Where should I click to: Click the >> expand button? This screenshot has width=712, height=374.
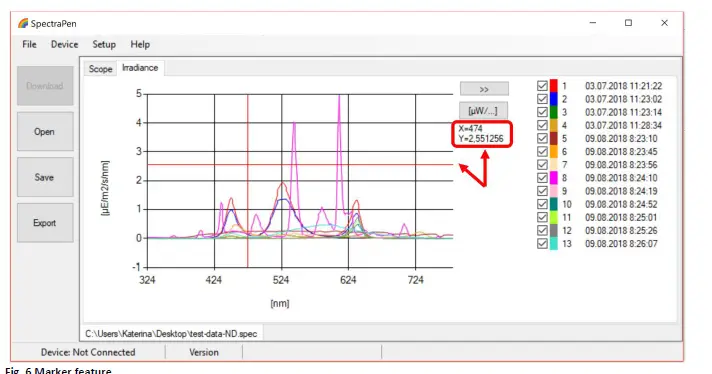(x=484, y=89)
